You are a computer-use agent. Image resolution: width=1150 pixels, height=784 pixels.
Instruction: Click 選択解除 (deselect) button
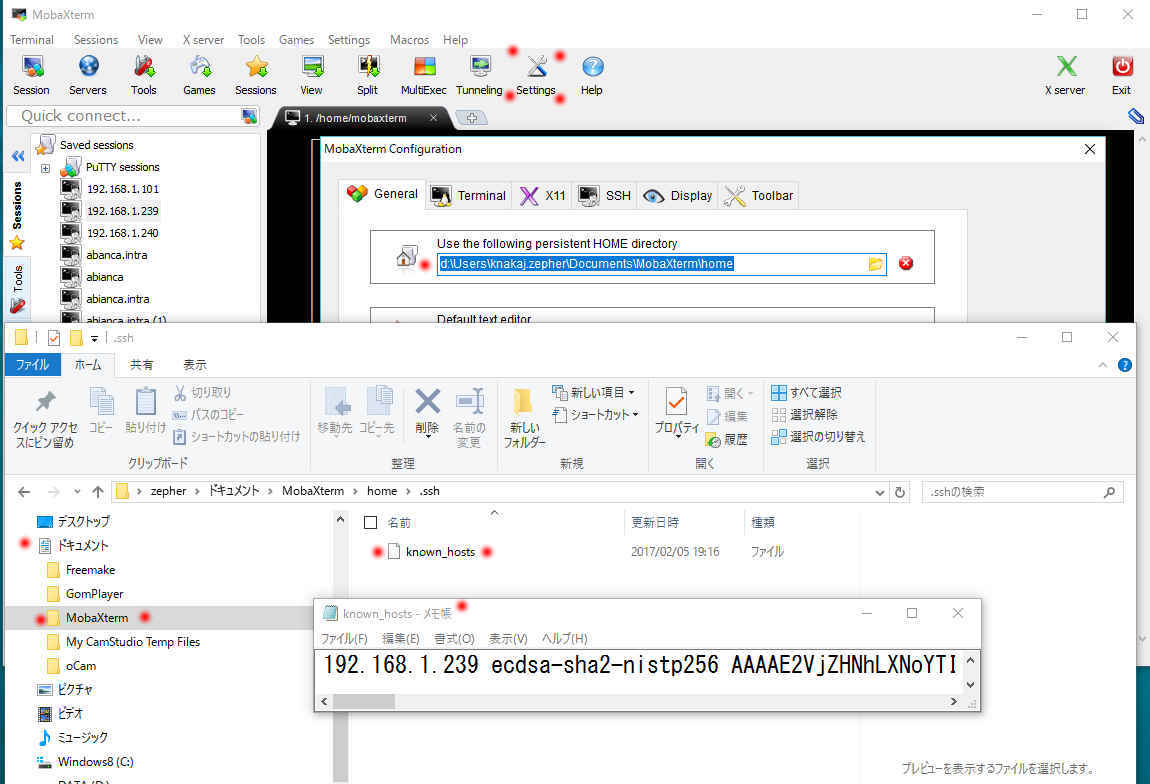coord(804,414)
